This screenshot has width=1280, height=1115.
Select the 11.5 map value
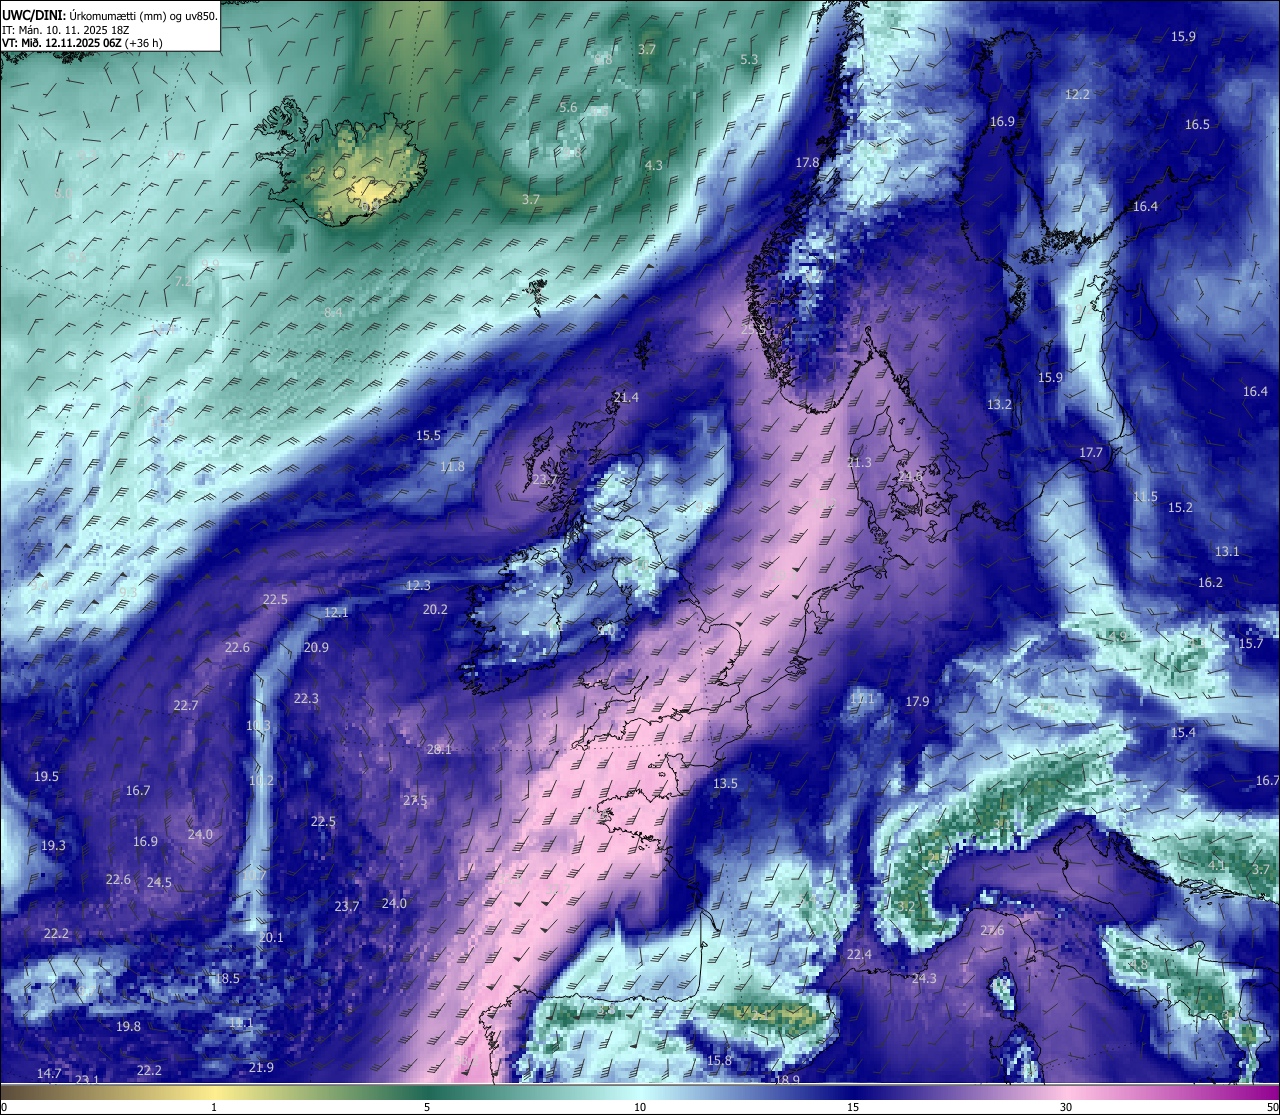click(1145, 496)
